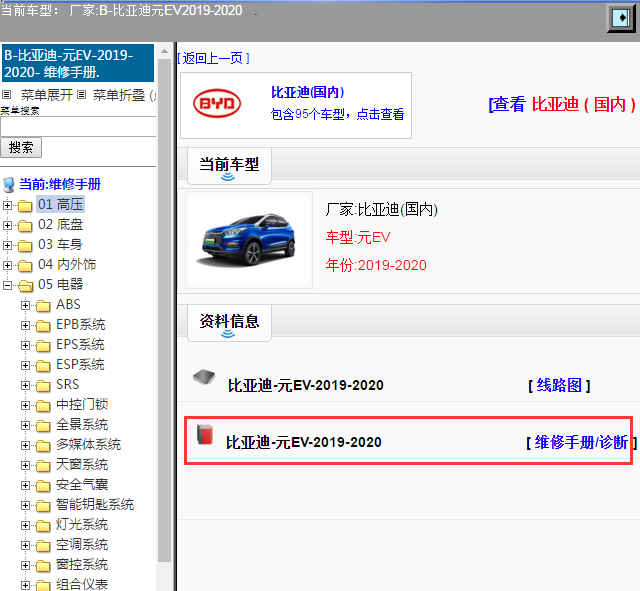Viewport: 640px width, 591px height.
Task: Expand the 智能钥匙系统 subfolder
Action: (25, 505)
